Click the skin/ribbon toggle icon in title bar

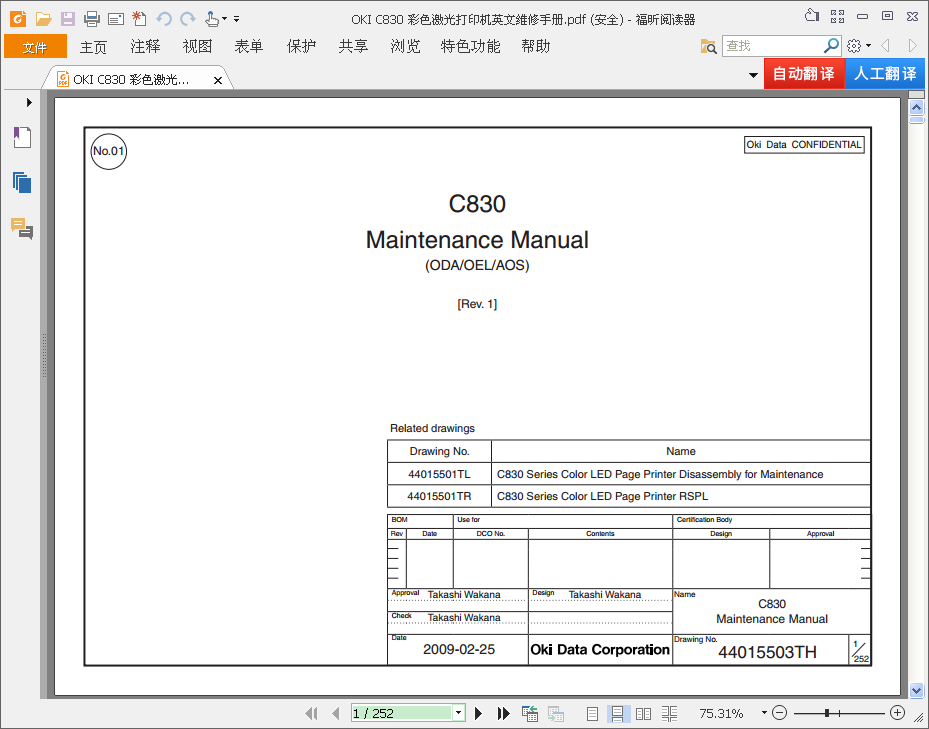click(812, 16)
